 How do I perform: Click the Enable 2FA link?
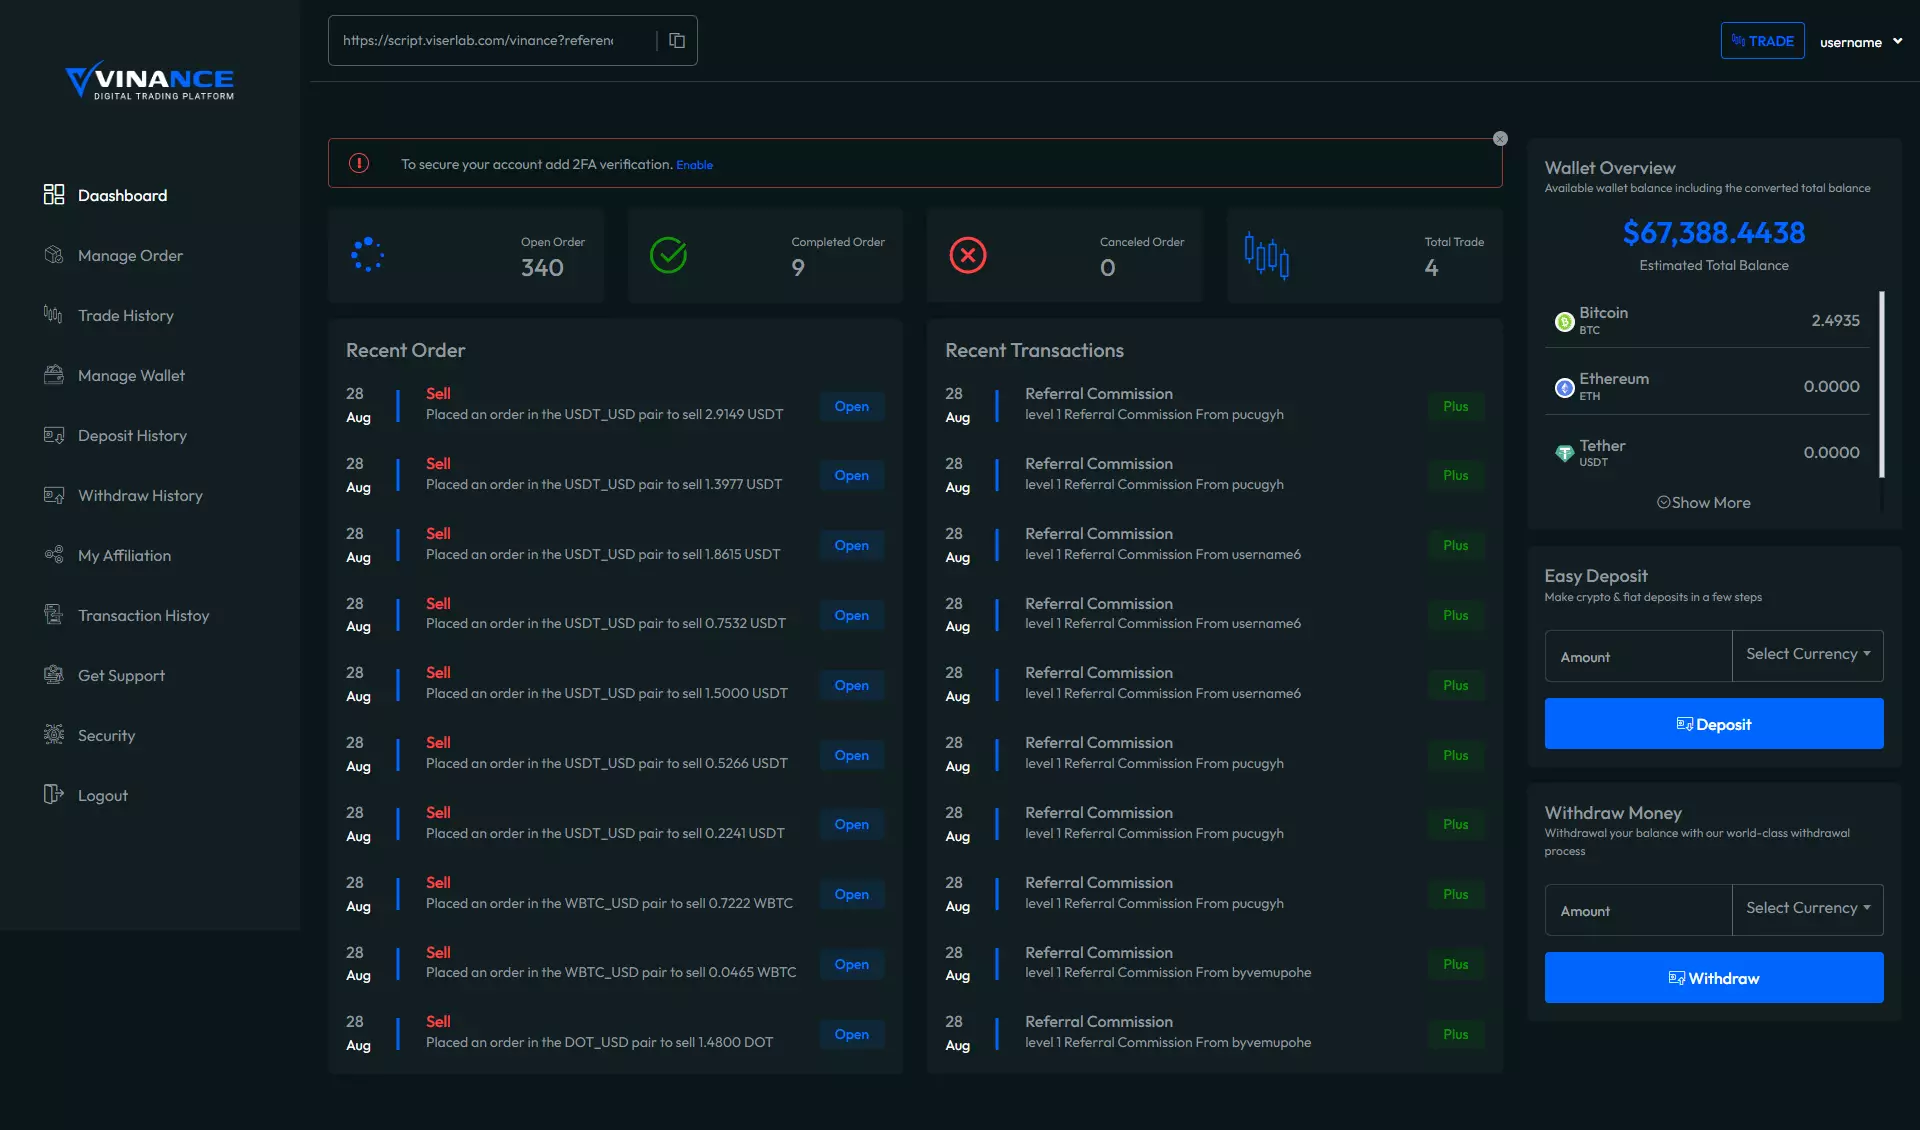click(x=694, y=165)
